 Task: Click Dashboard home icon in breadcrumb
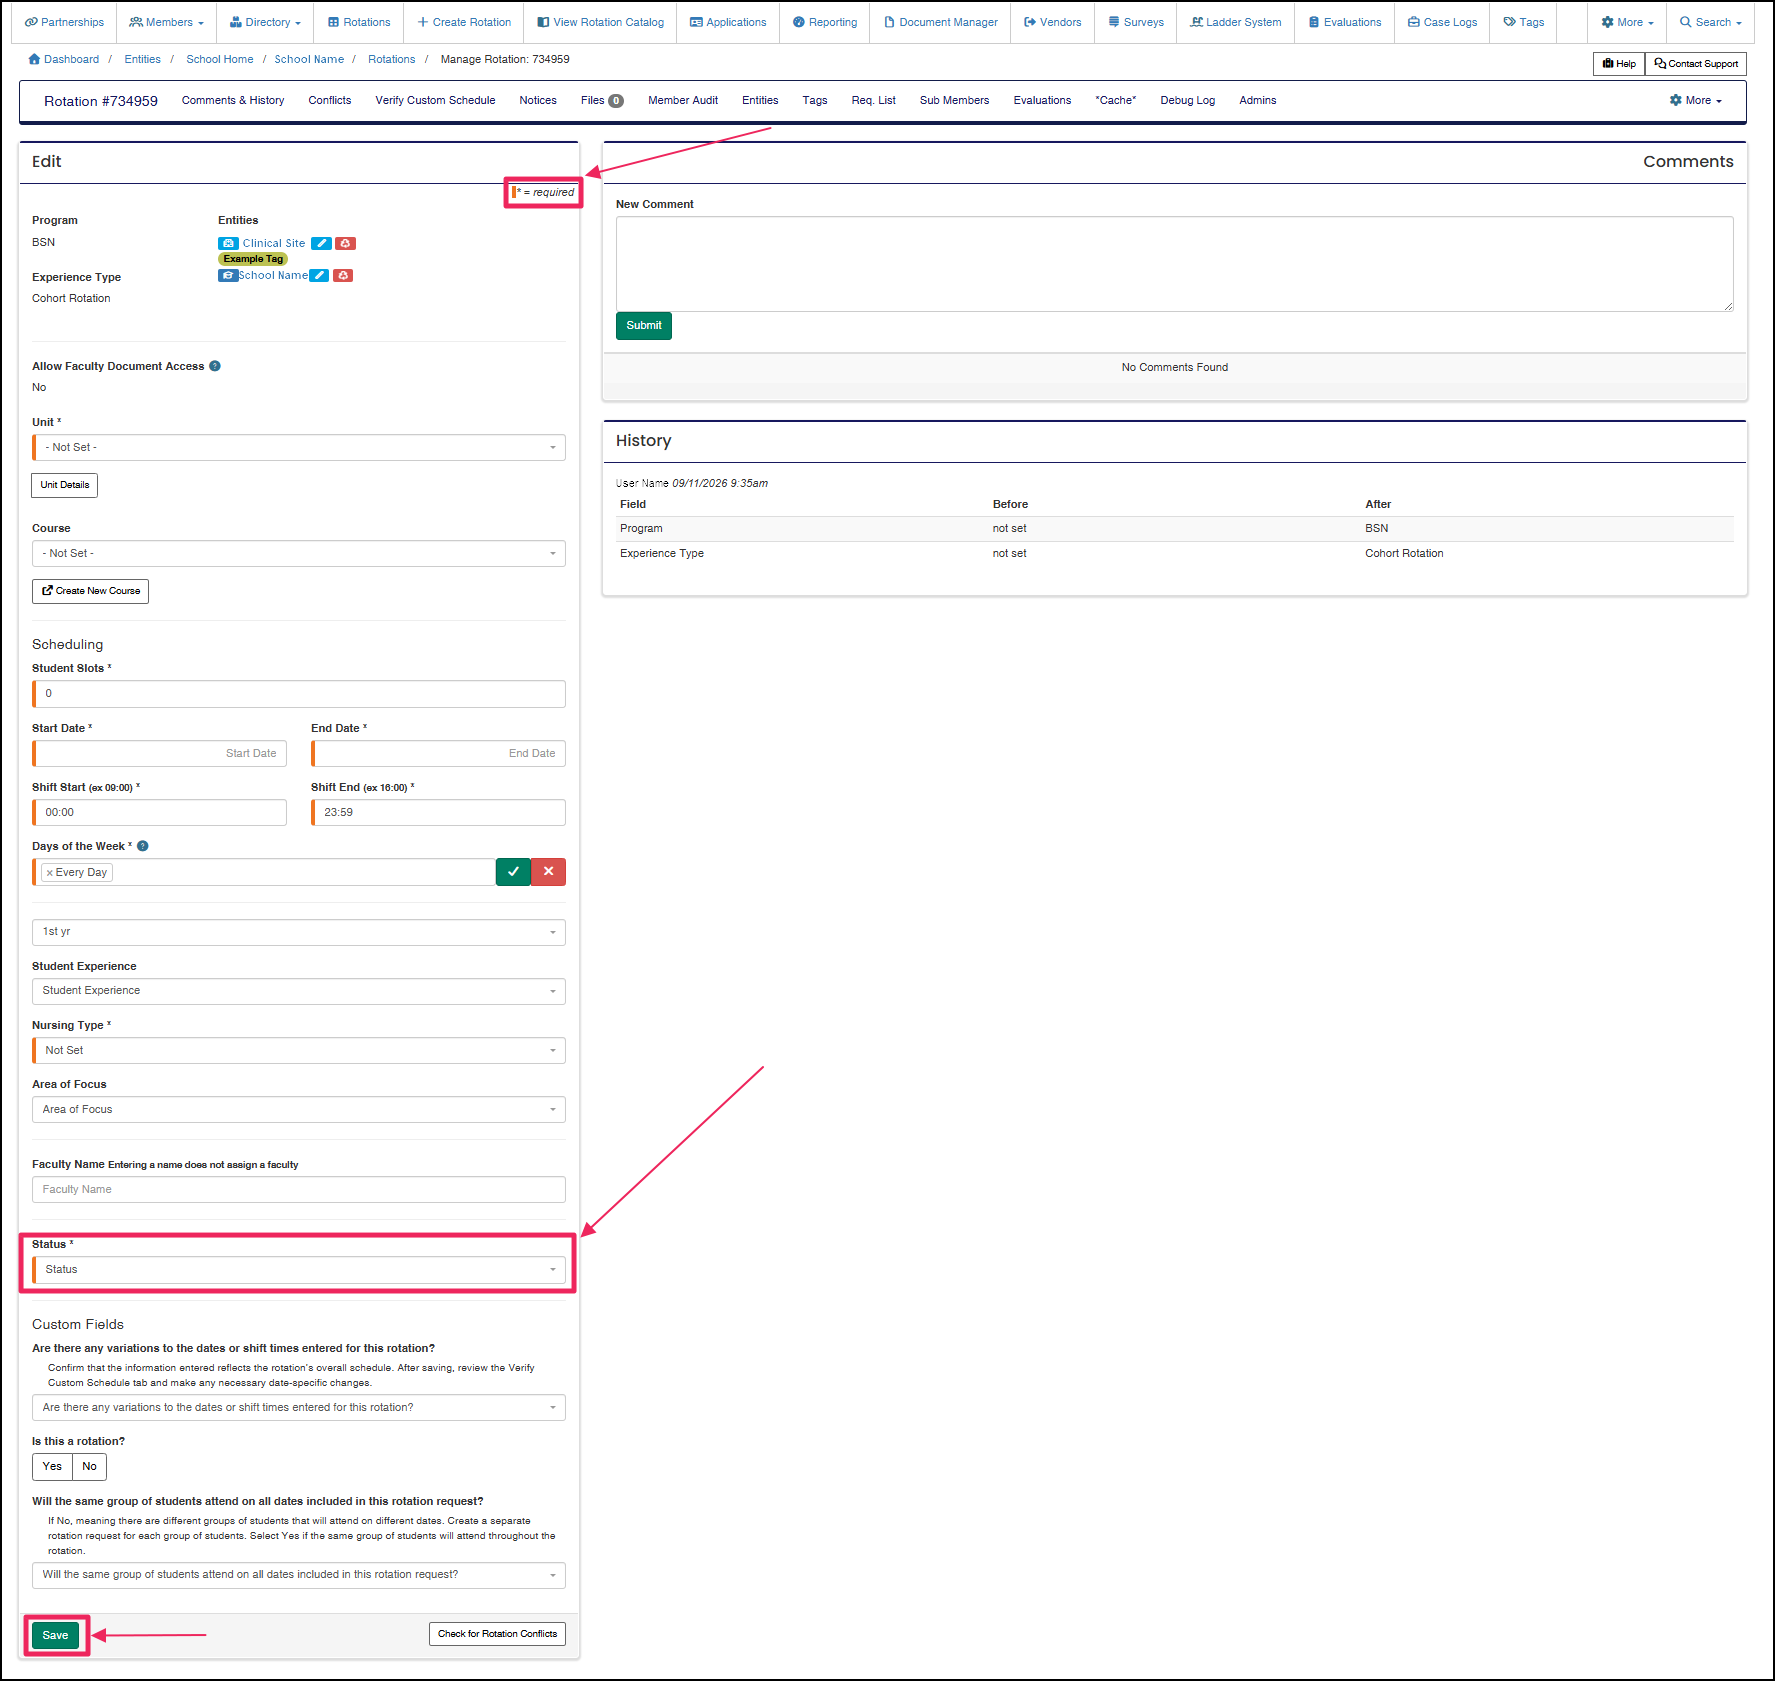tap(35, 59)
